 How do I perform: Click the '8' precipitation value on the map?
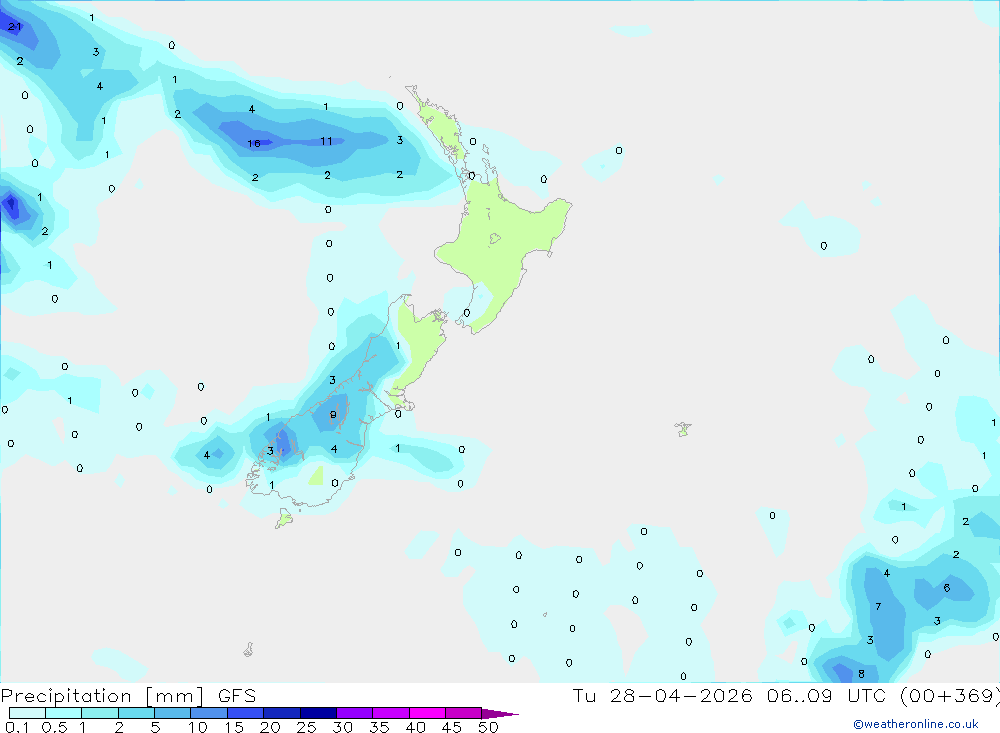[862, 674]
